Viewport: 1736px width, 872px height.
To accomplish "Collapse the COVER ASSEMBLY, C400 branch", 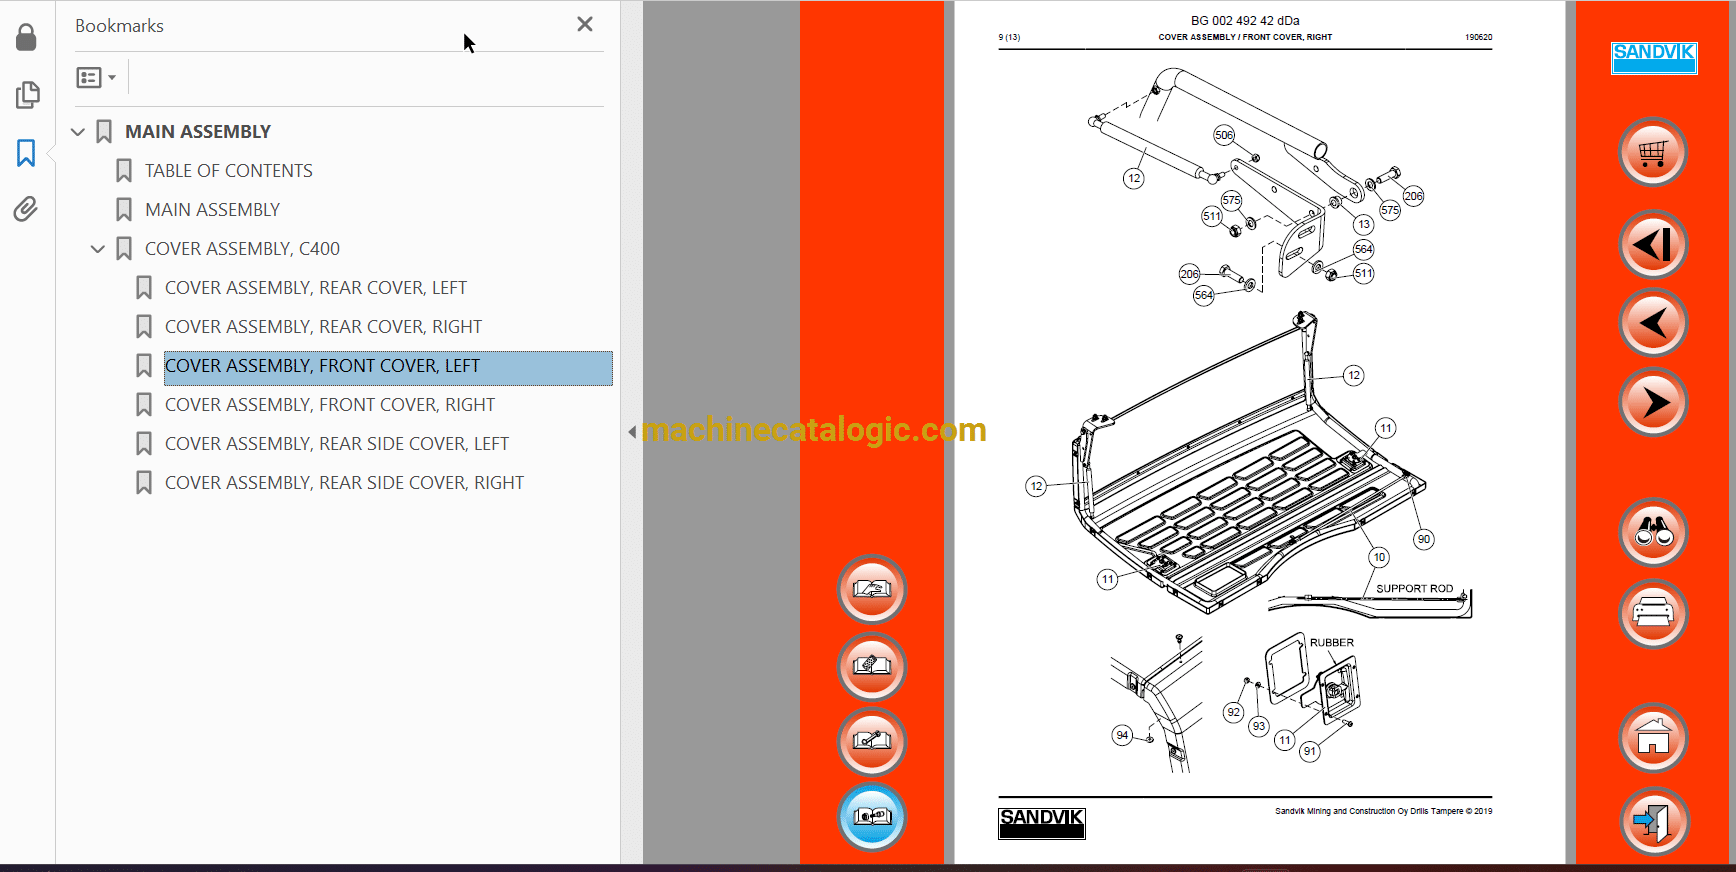I will tap(98, 249).
